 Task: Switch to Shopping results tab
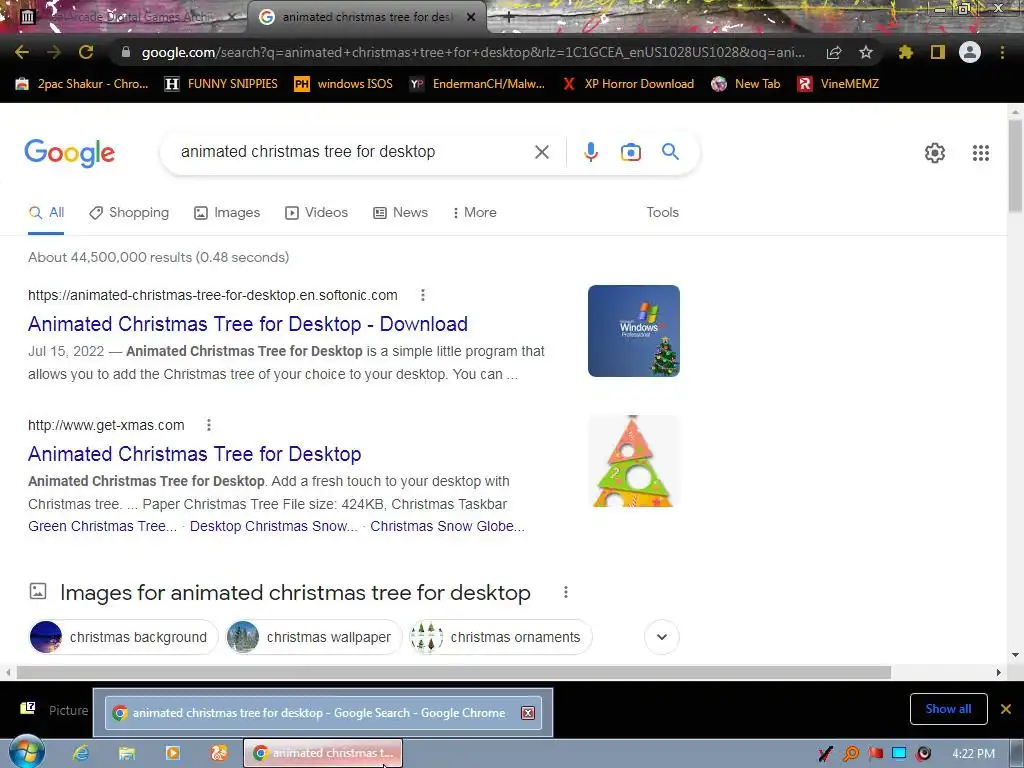(x=129, y=213)
